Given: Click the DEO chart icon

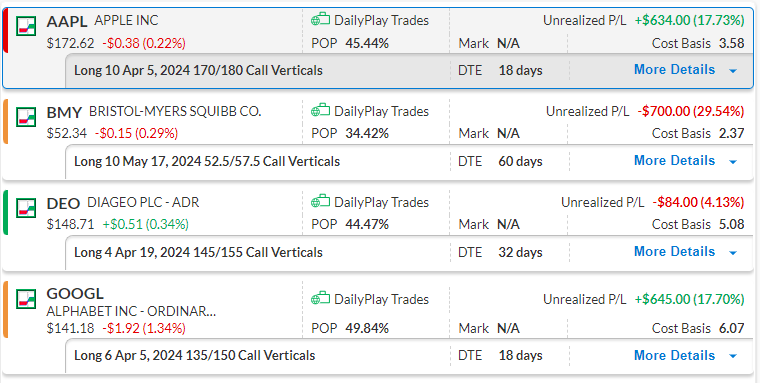Looking at the screenshot, I should click(x=26, y=208).
